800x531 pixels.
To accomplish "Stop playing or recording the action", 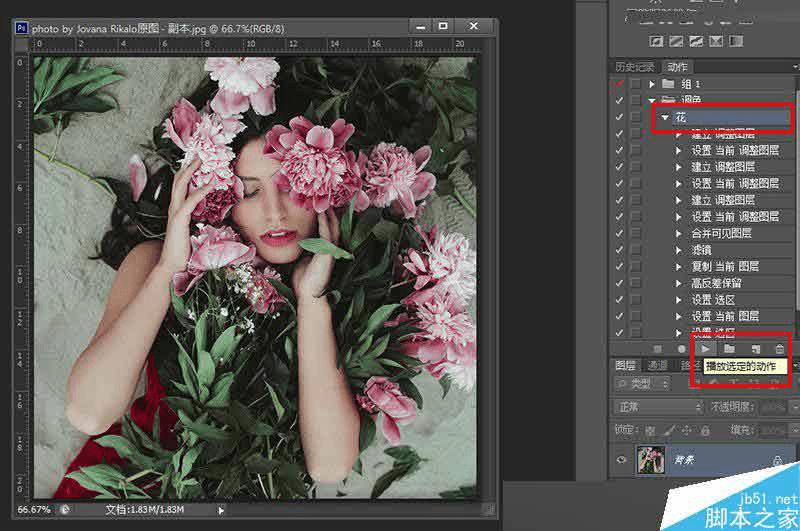I will point(656,348).
